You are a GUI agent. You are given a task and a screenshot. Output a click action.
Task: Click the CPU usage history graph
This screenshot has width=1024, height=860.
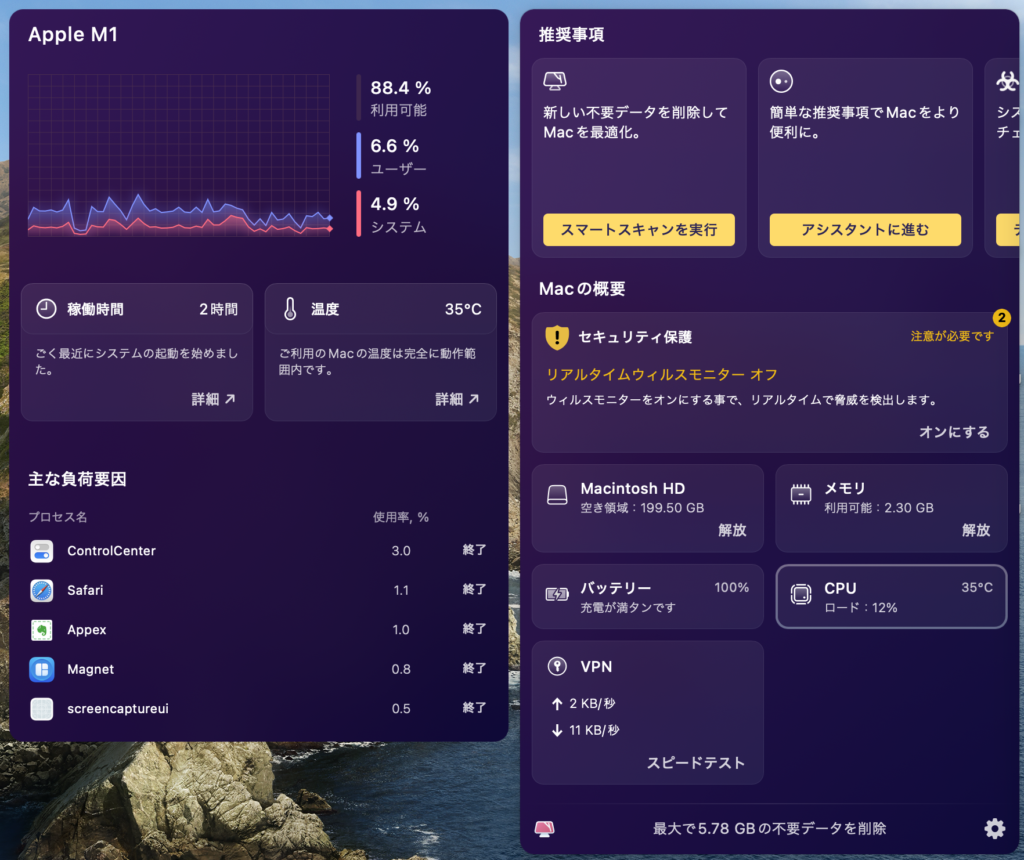[x=180, y=155]
